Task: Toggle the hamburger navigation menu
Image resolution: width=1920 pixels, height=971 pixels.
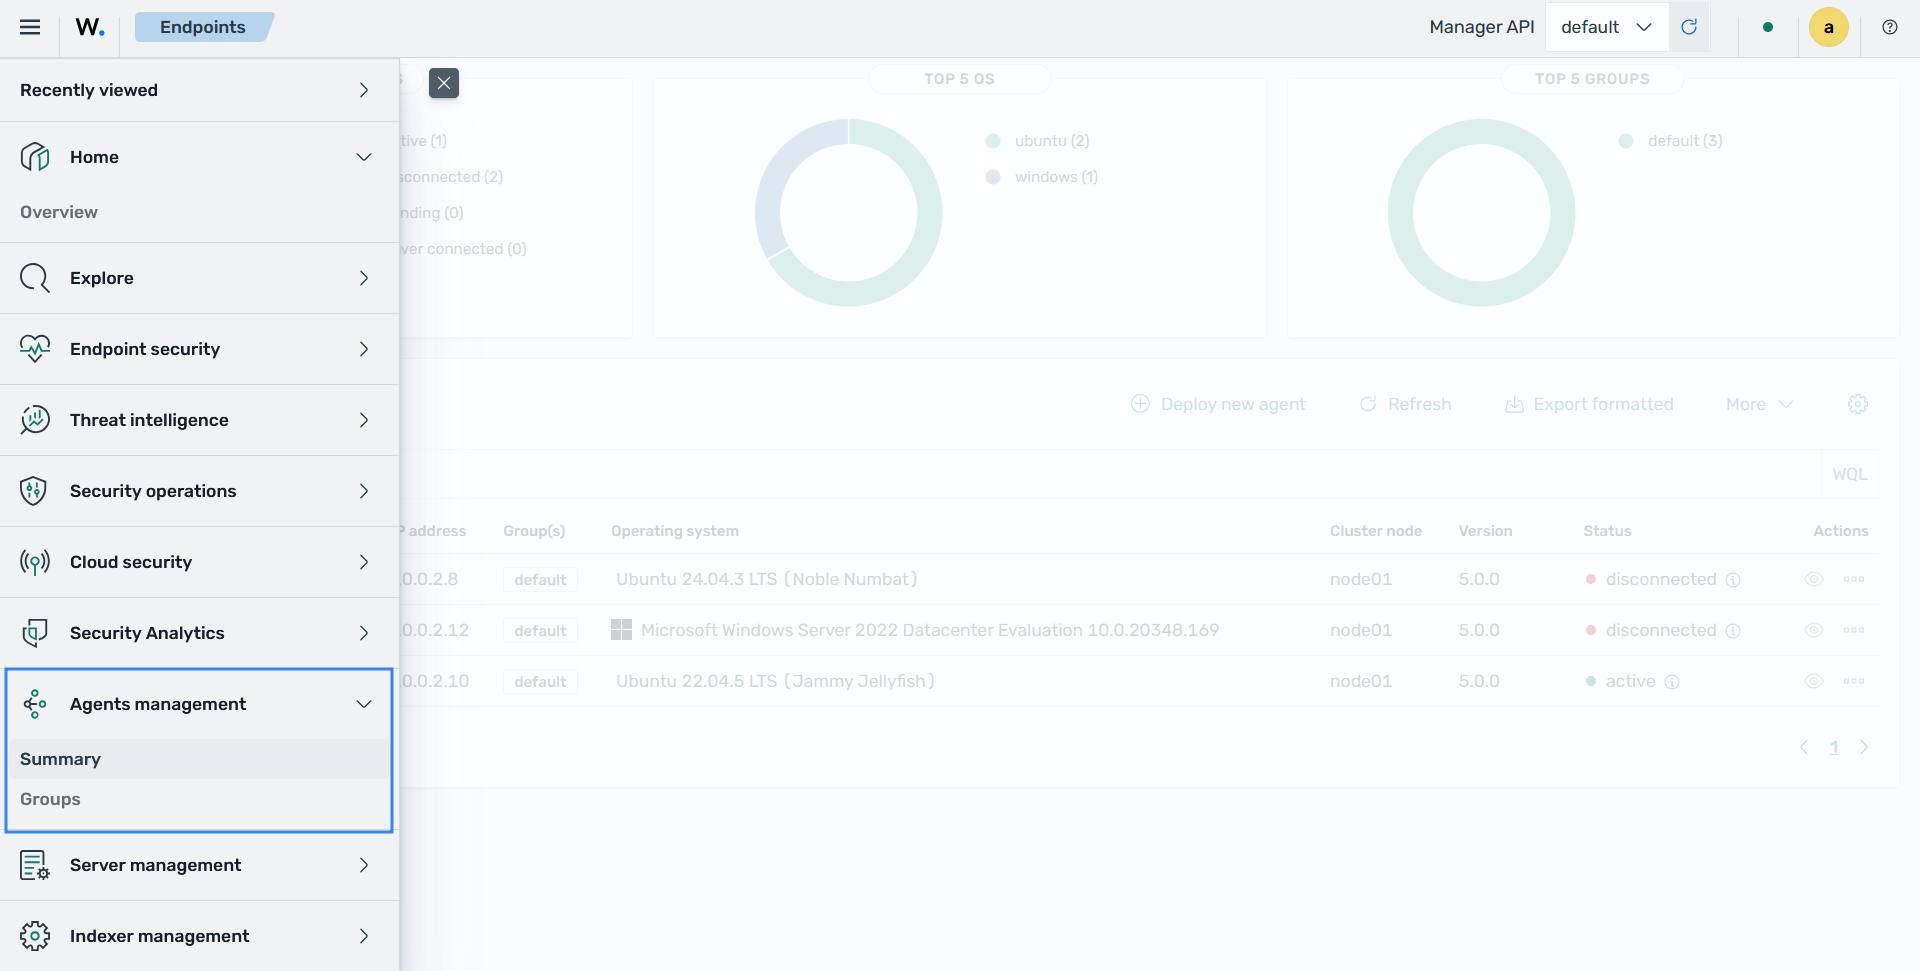Action: [30, 27]
